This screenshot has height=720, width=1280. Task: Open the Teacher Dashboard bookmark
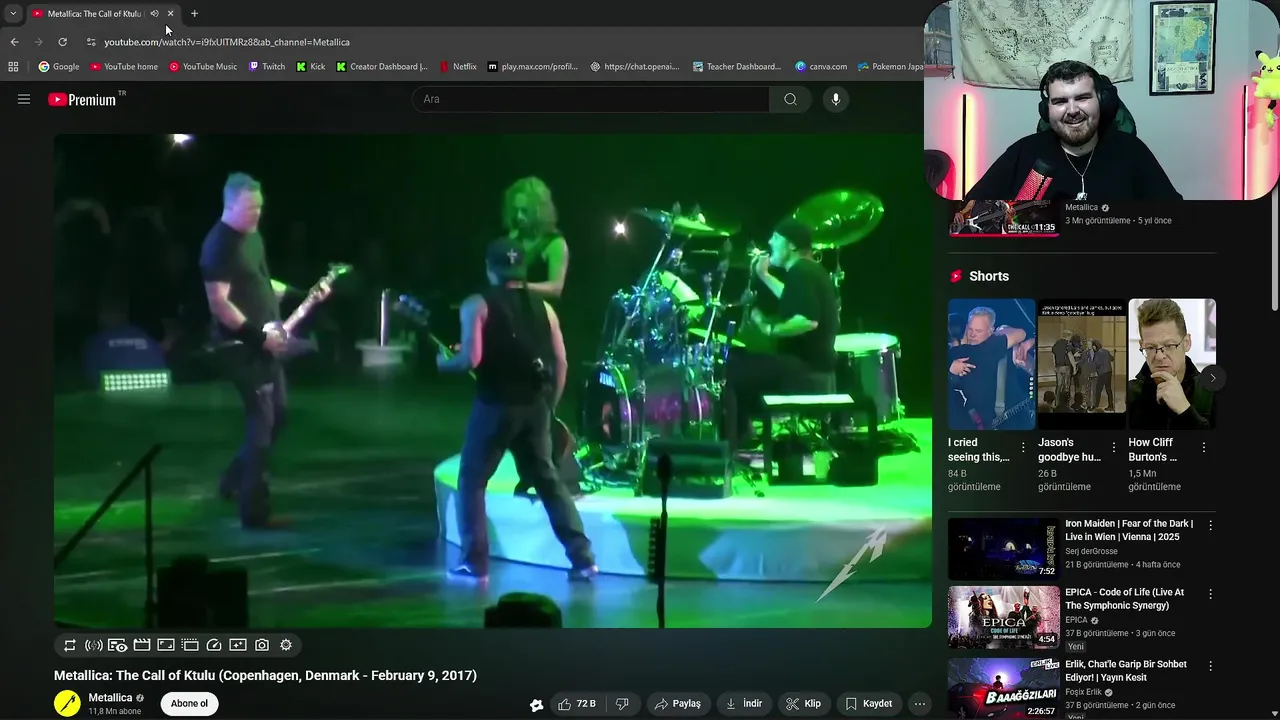[x=737, y=67]
